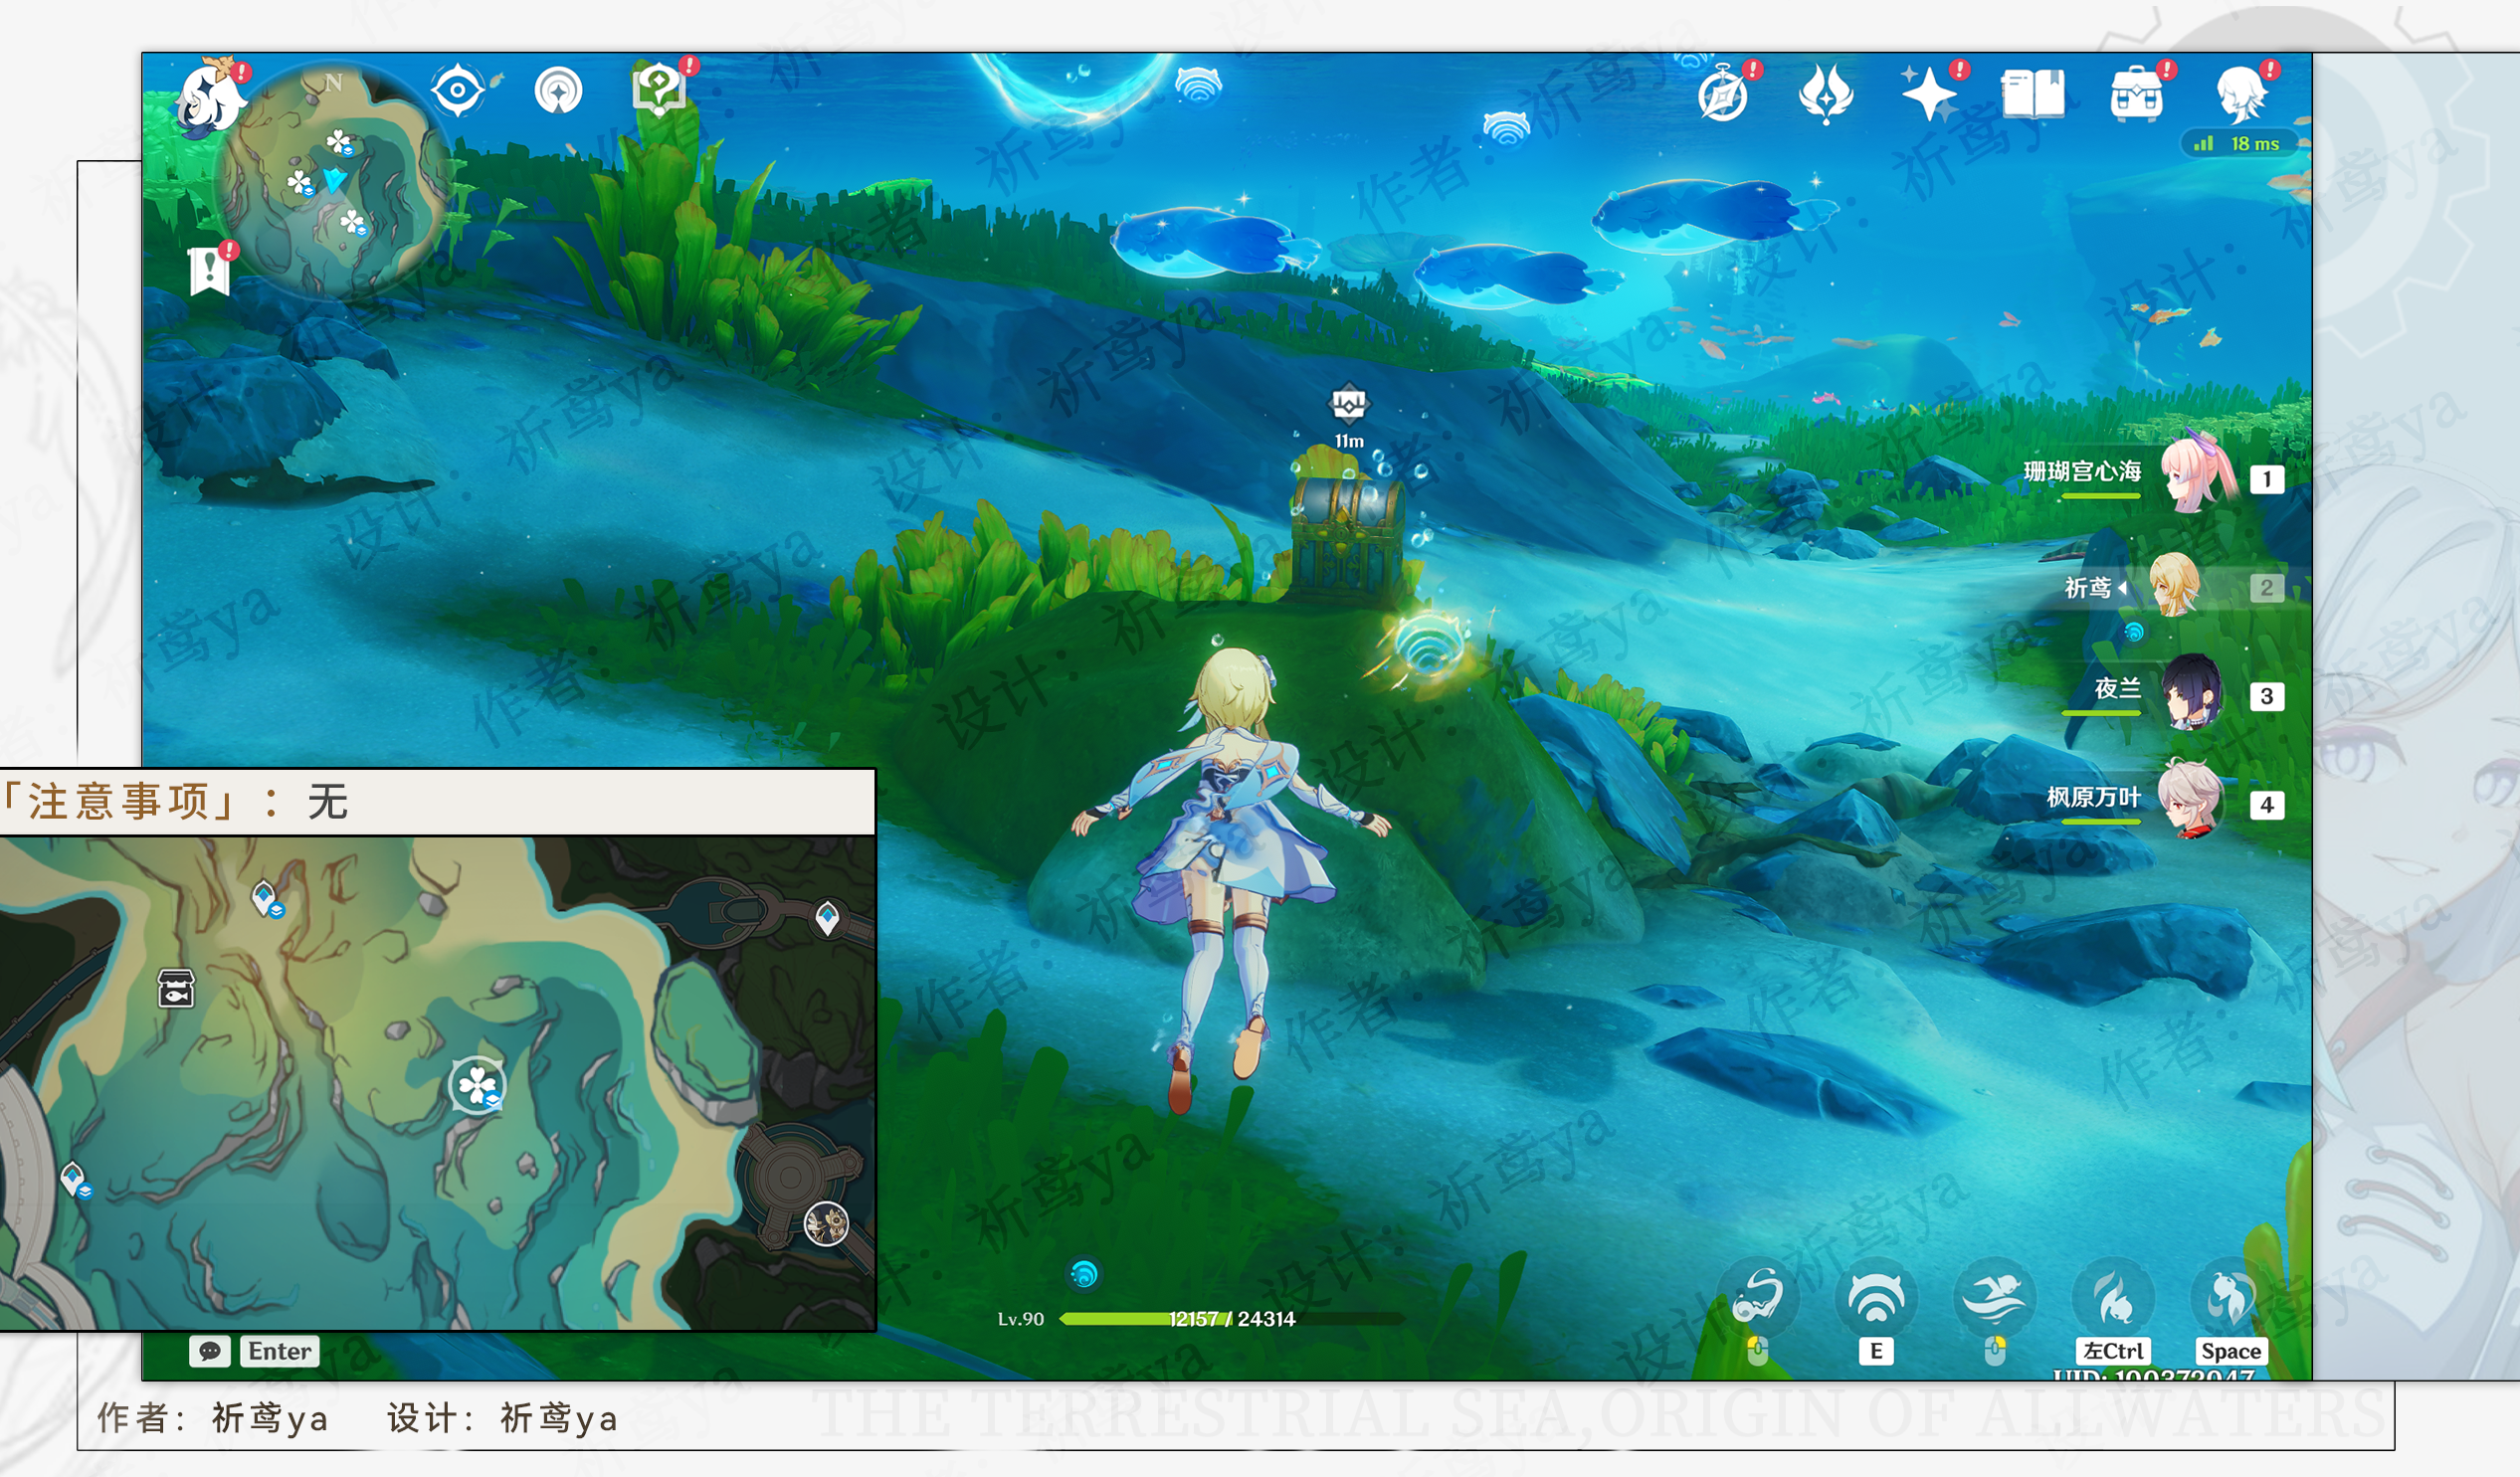Click the glowing sonar shell beside the chest
This screenshot has width=2520, height=1477.
(1429, 644)
